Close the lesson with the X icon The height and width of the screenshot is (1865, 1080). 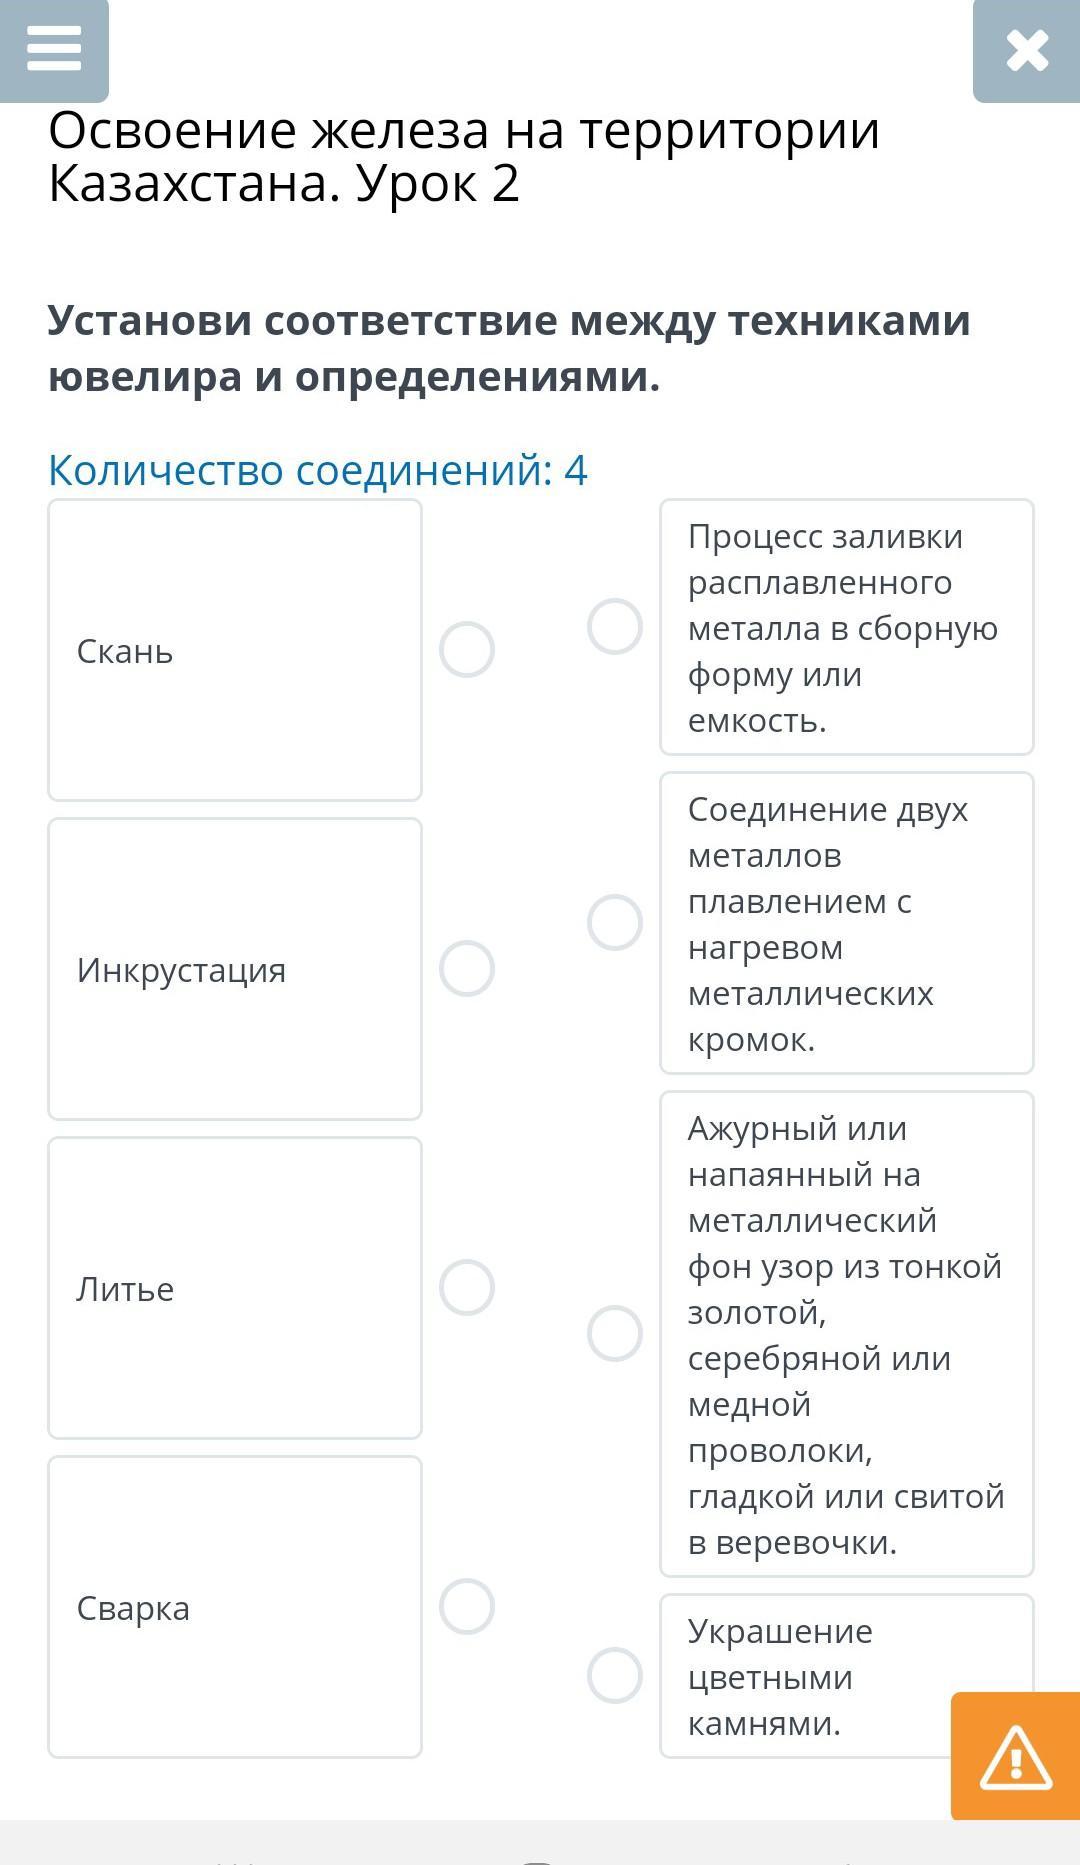(x=1027, y=50)
